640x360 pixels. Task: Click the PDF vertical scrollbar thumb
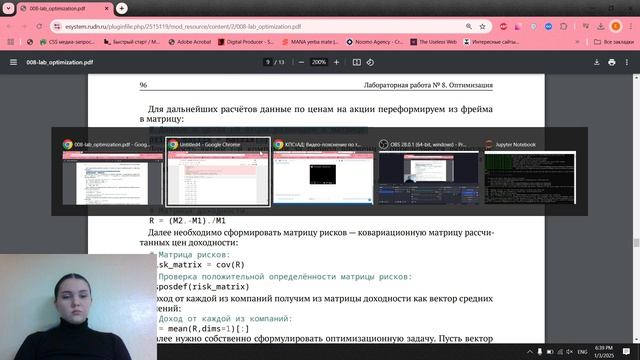(x=636, y=243)
